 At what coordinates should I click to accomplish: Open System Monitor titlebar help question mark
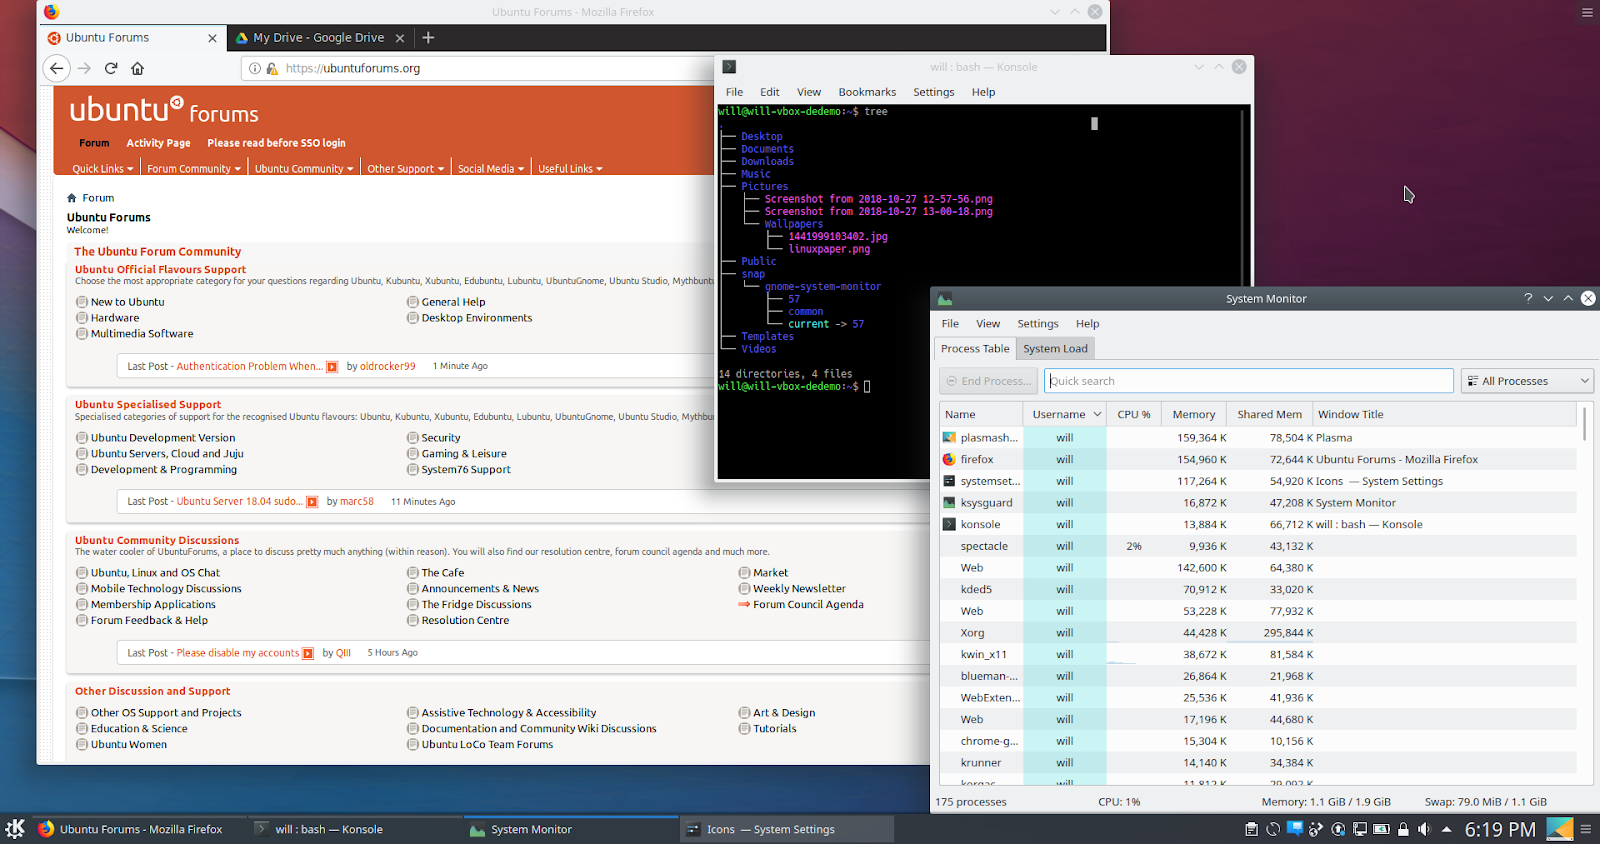(x=1528, y=298)
